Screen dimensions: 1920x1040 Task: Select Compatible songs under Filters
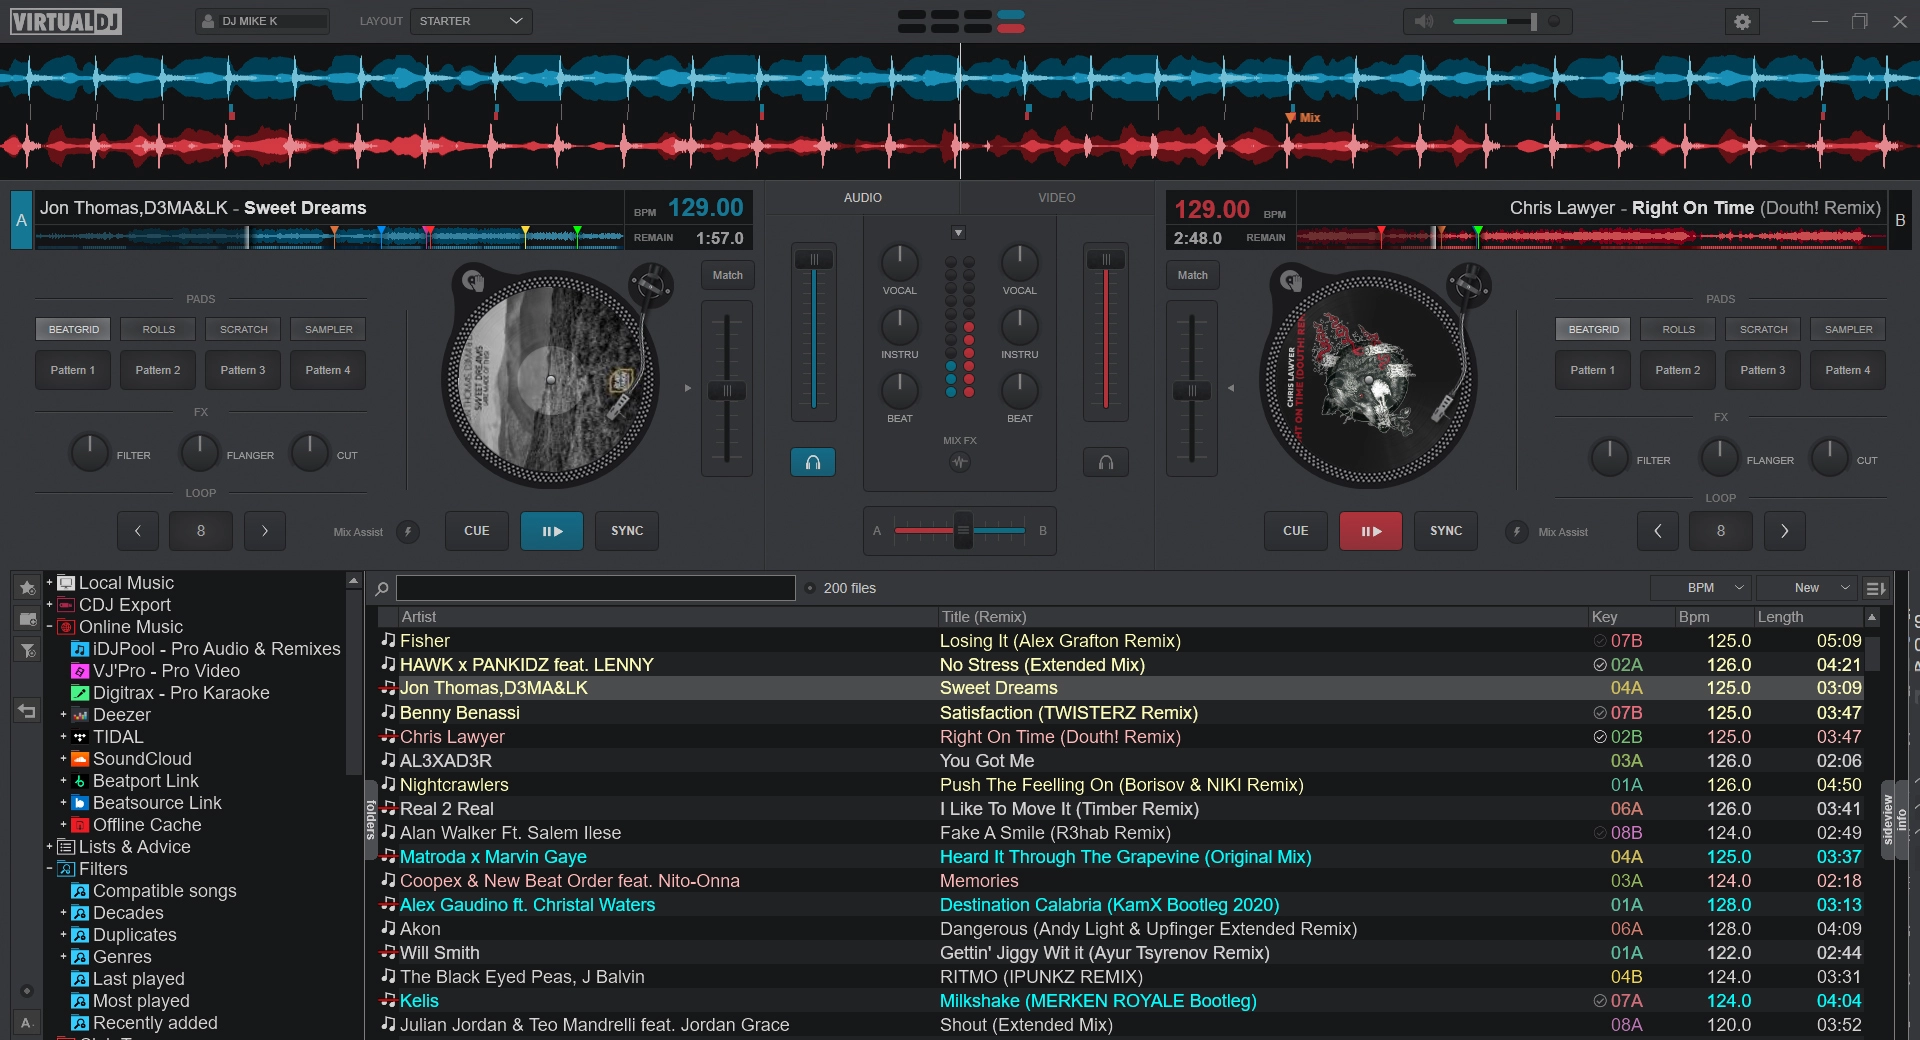[x=163, y=890]
